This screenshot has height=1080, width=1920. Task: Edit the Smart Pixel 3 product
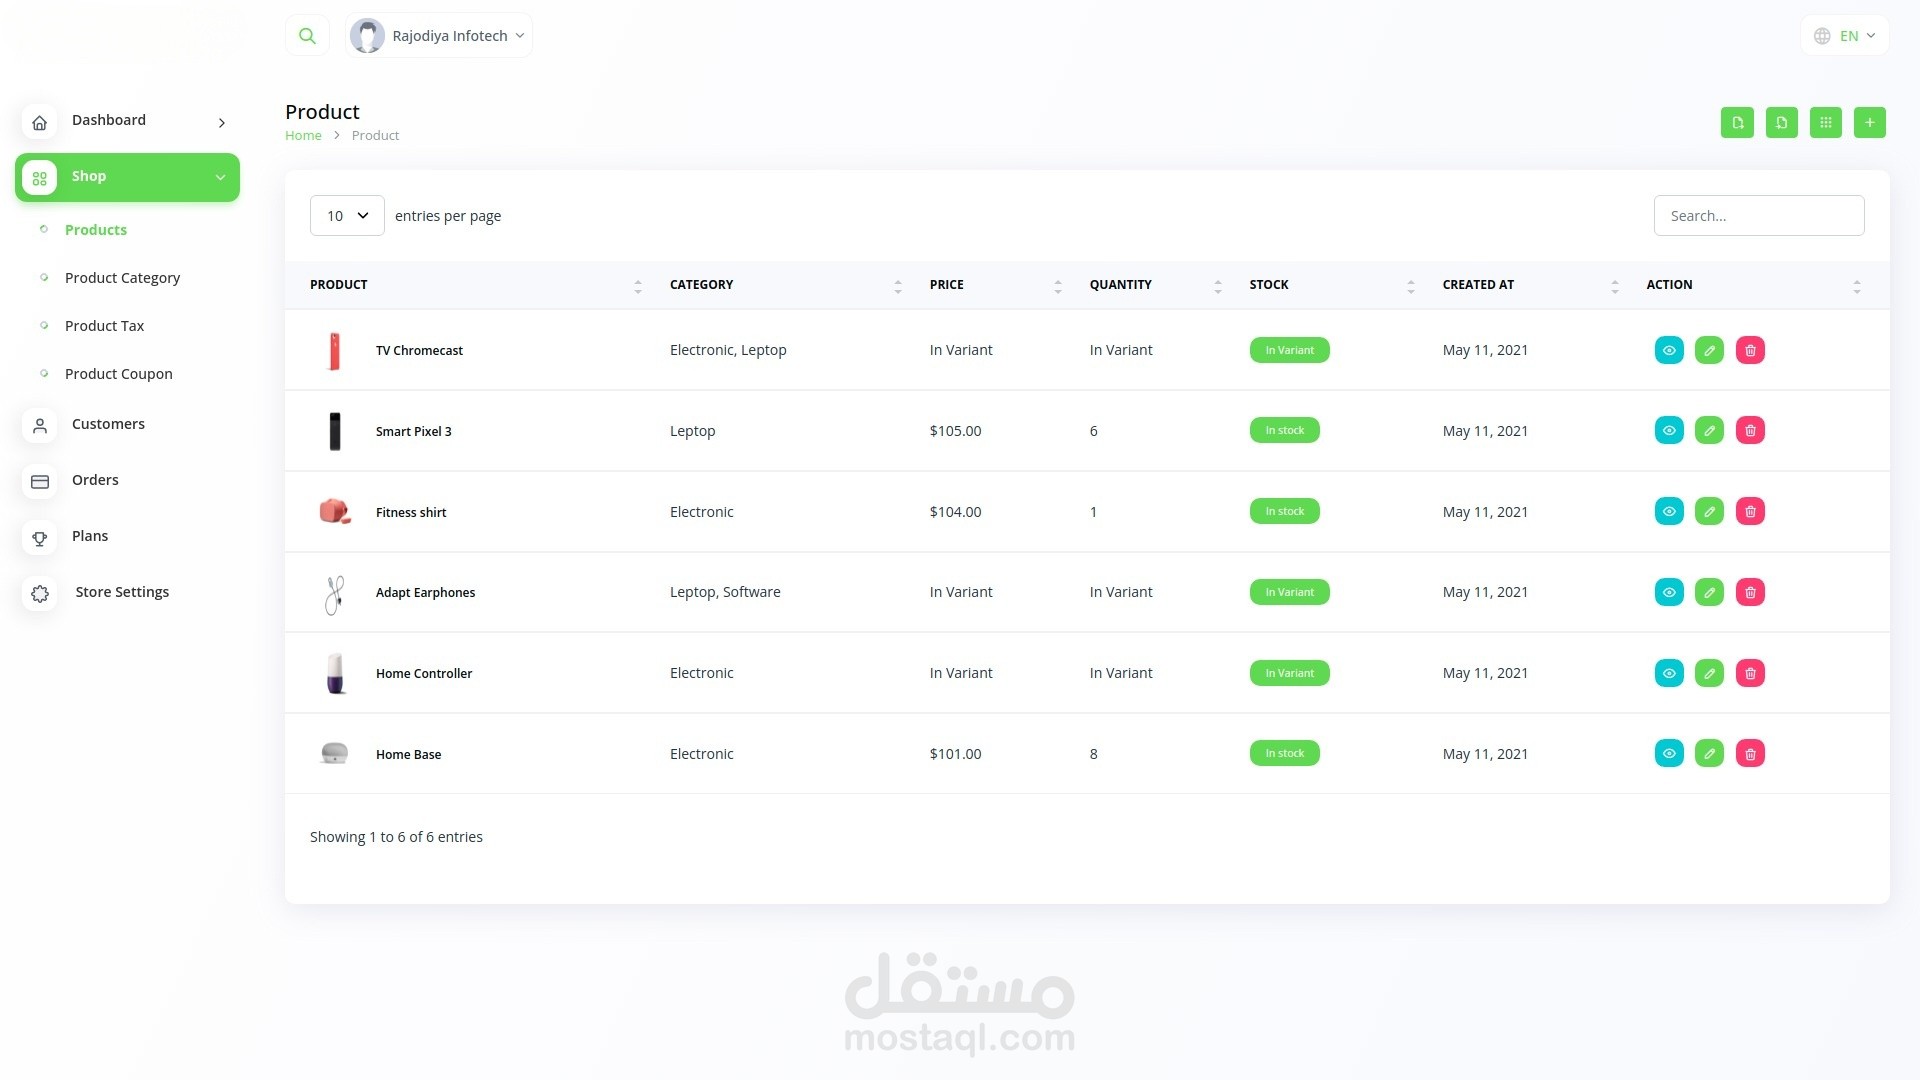1709,431
